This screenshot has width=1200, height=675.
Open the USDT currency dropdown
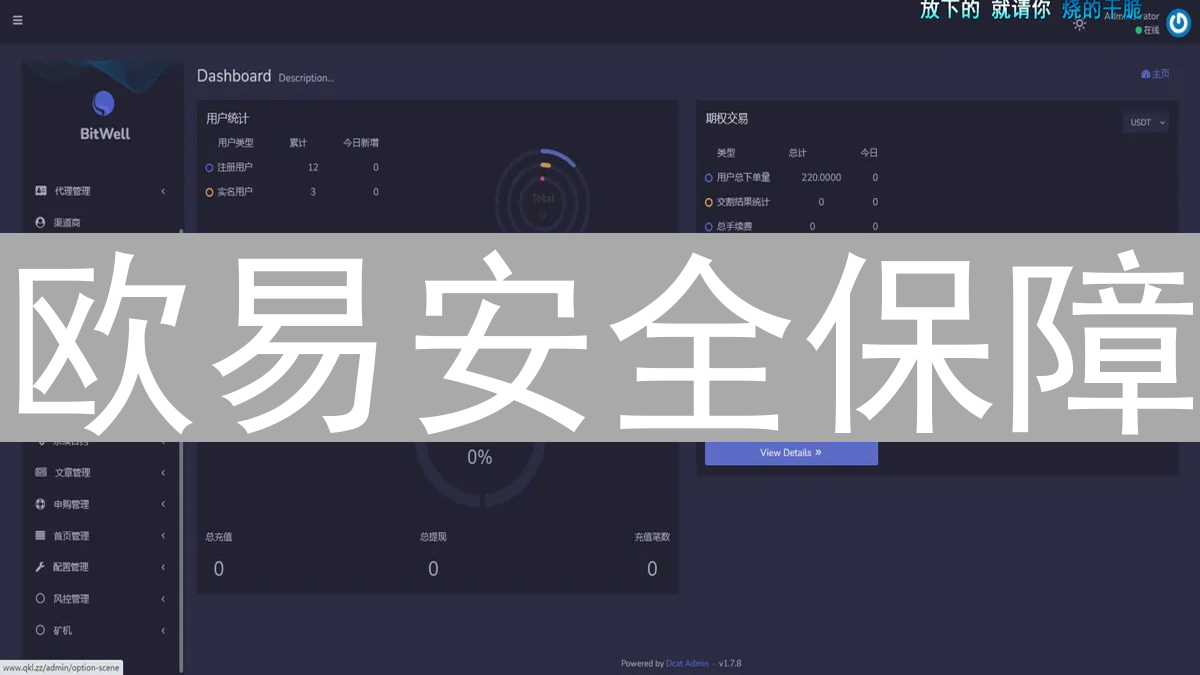1146,122
